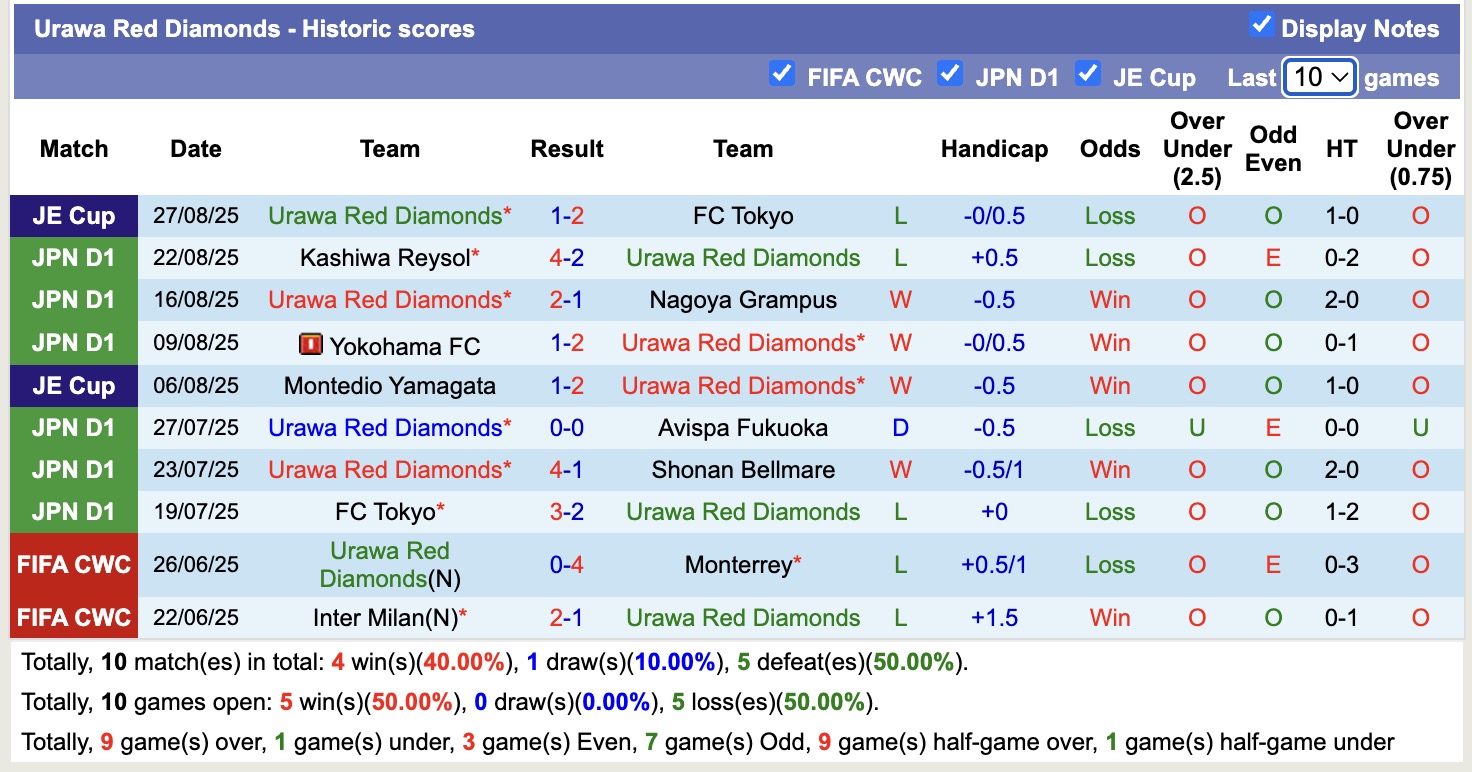The width and height of the screenshot is (1472, 772).
Task: Click the FIFA CWC badge for the Inter Milan match
Action: (73, 617)
